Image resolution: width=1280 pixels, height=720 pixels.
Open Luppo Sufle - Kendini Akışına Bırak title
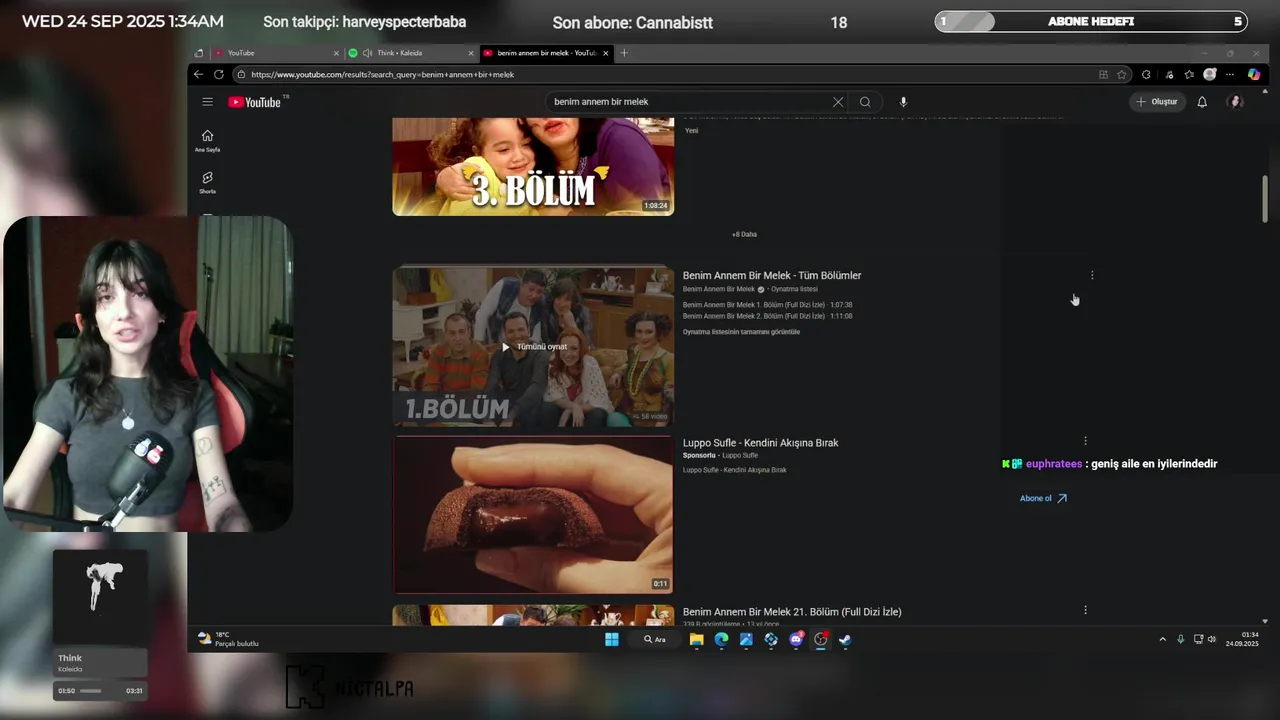pyautogui.click(x=760, y=443)
